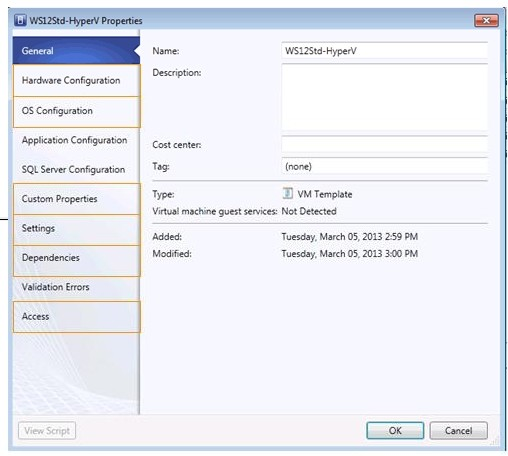Open the Tag combo box
The width and height of the screenshot is (508, 456).
[x=385, y=166]
